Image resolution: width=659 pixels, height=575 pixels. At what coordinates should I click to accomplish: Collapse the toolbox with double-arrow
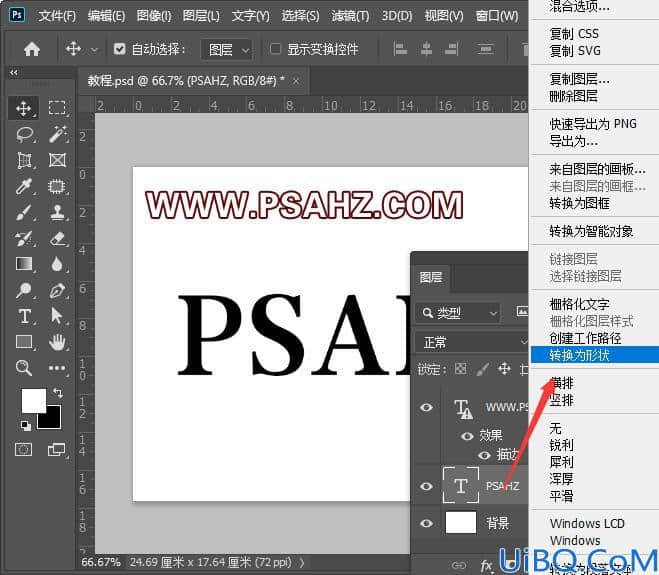14,72
